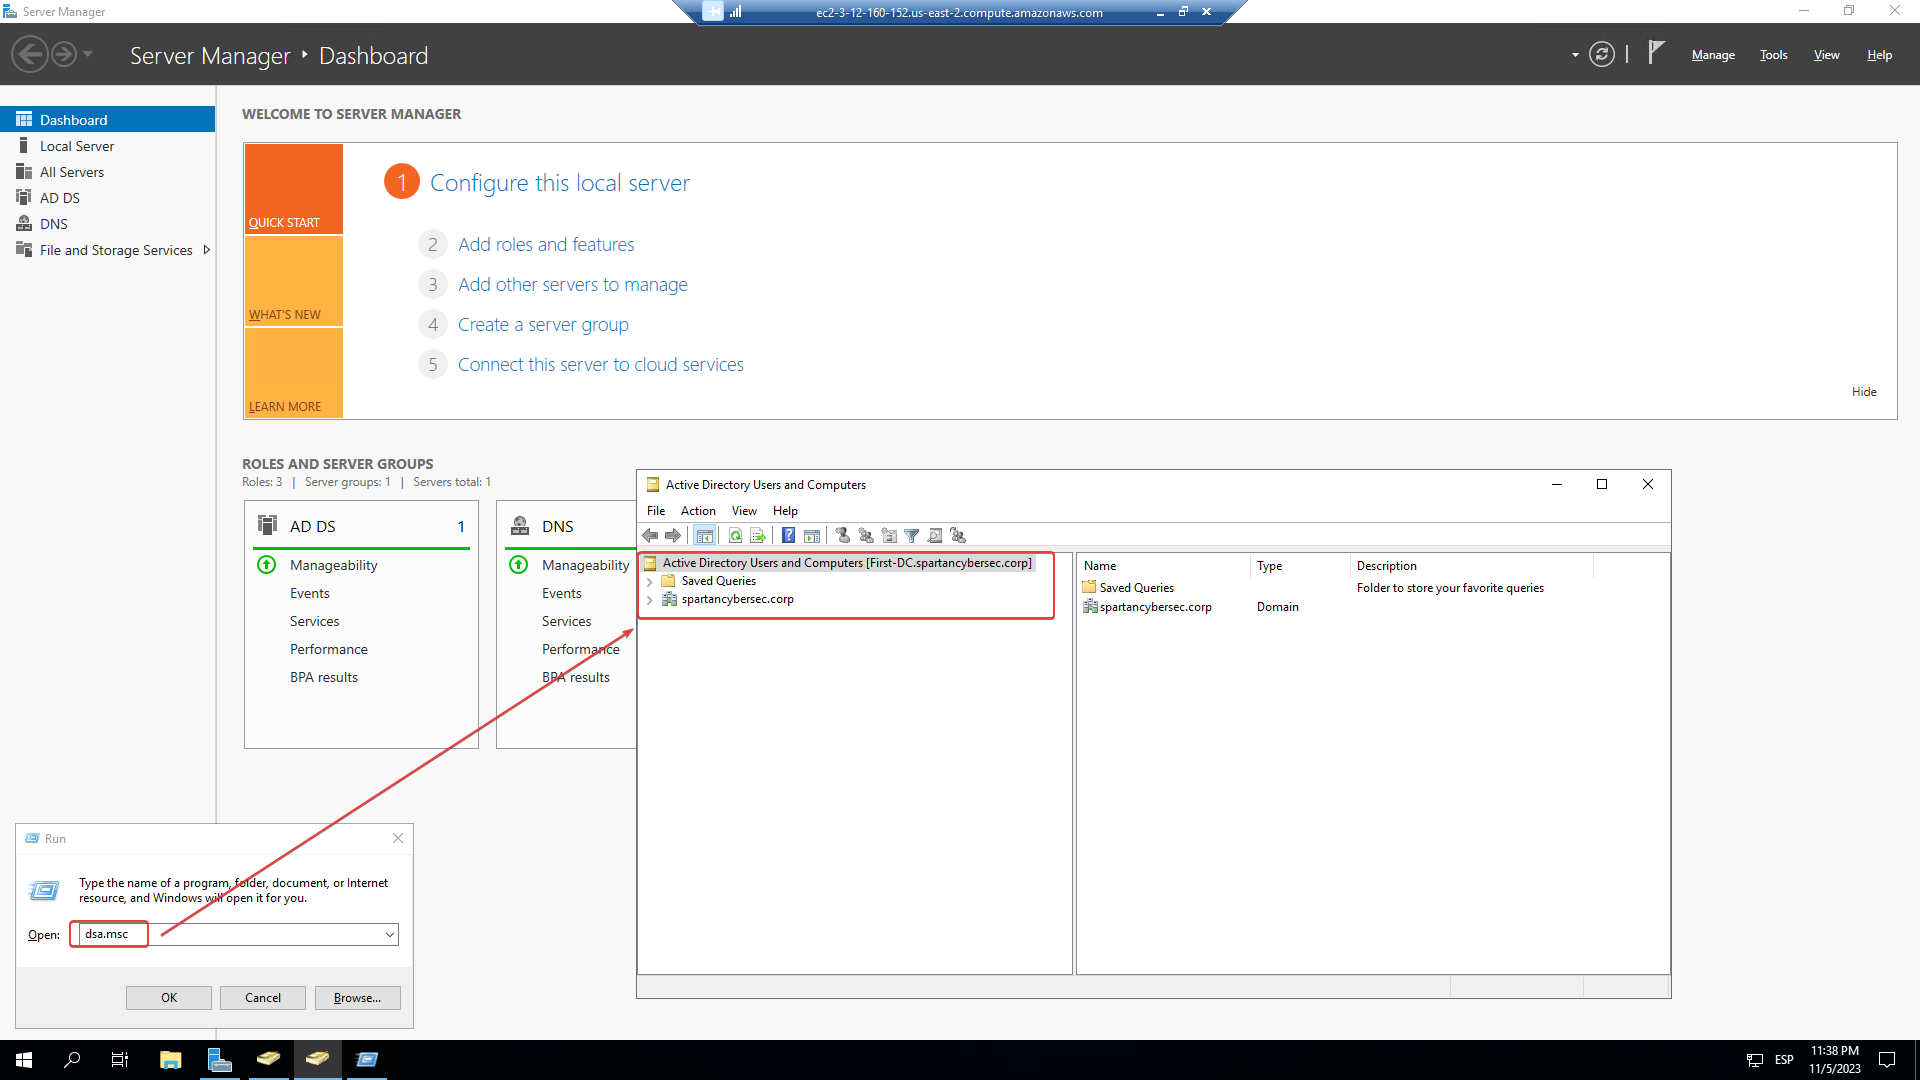Expand the Saved Queries tree node
1920x1080 pixels.
650,582
